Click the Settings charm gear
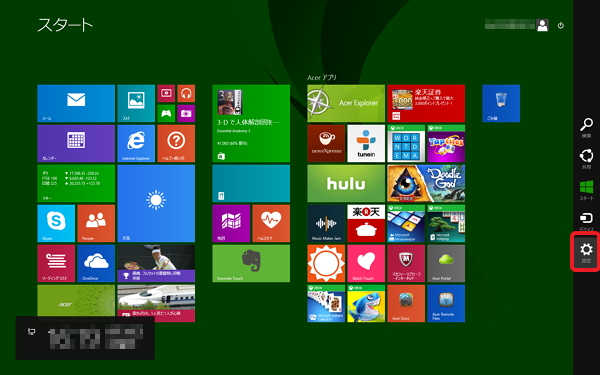This screenshot has width=600, height=375. (x=586, y=252)
